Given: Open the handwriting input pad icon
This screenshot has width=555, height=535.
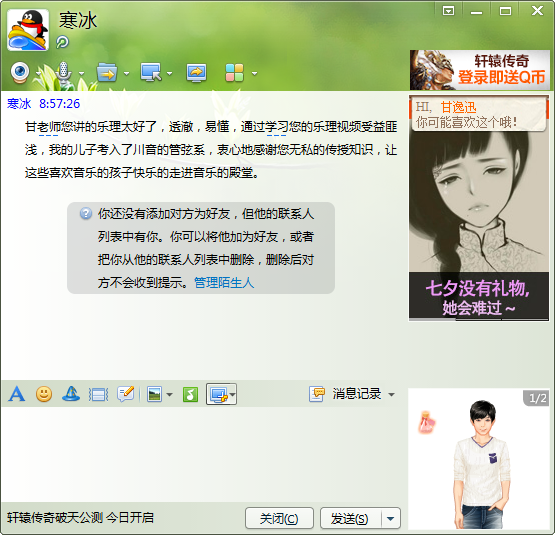Looking at the screenshot, I should (x=126, y=394).
